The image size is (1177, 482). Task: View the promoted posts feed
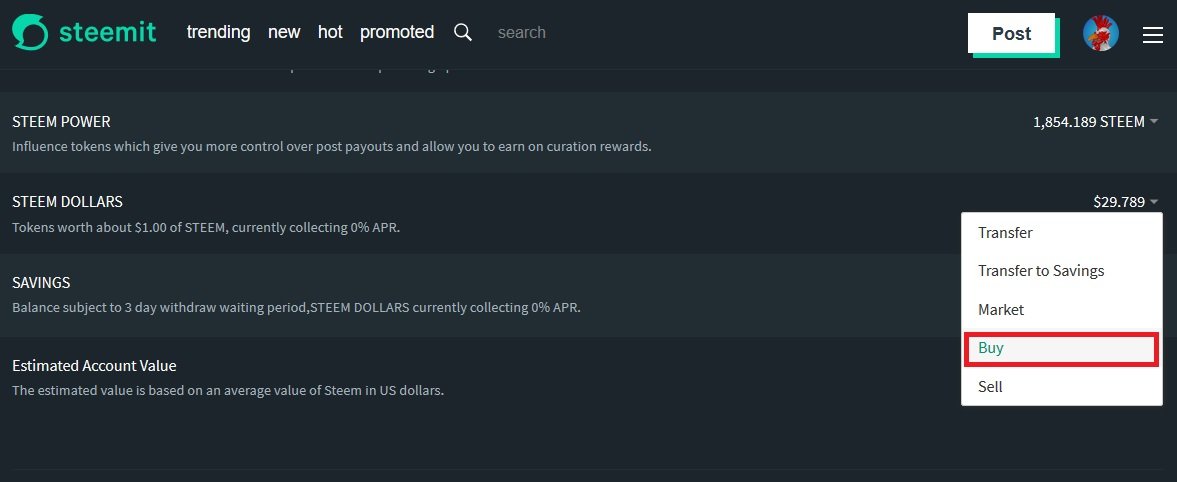point(397,32)
